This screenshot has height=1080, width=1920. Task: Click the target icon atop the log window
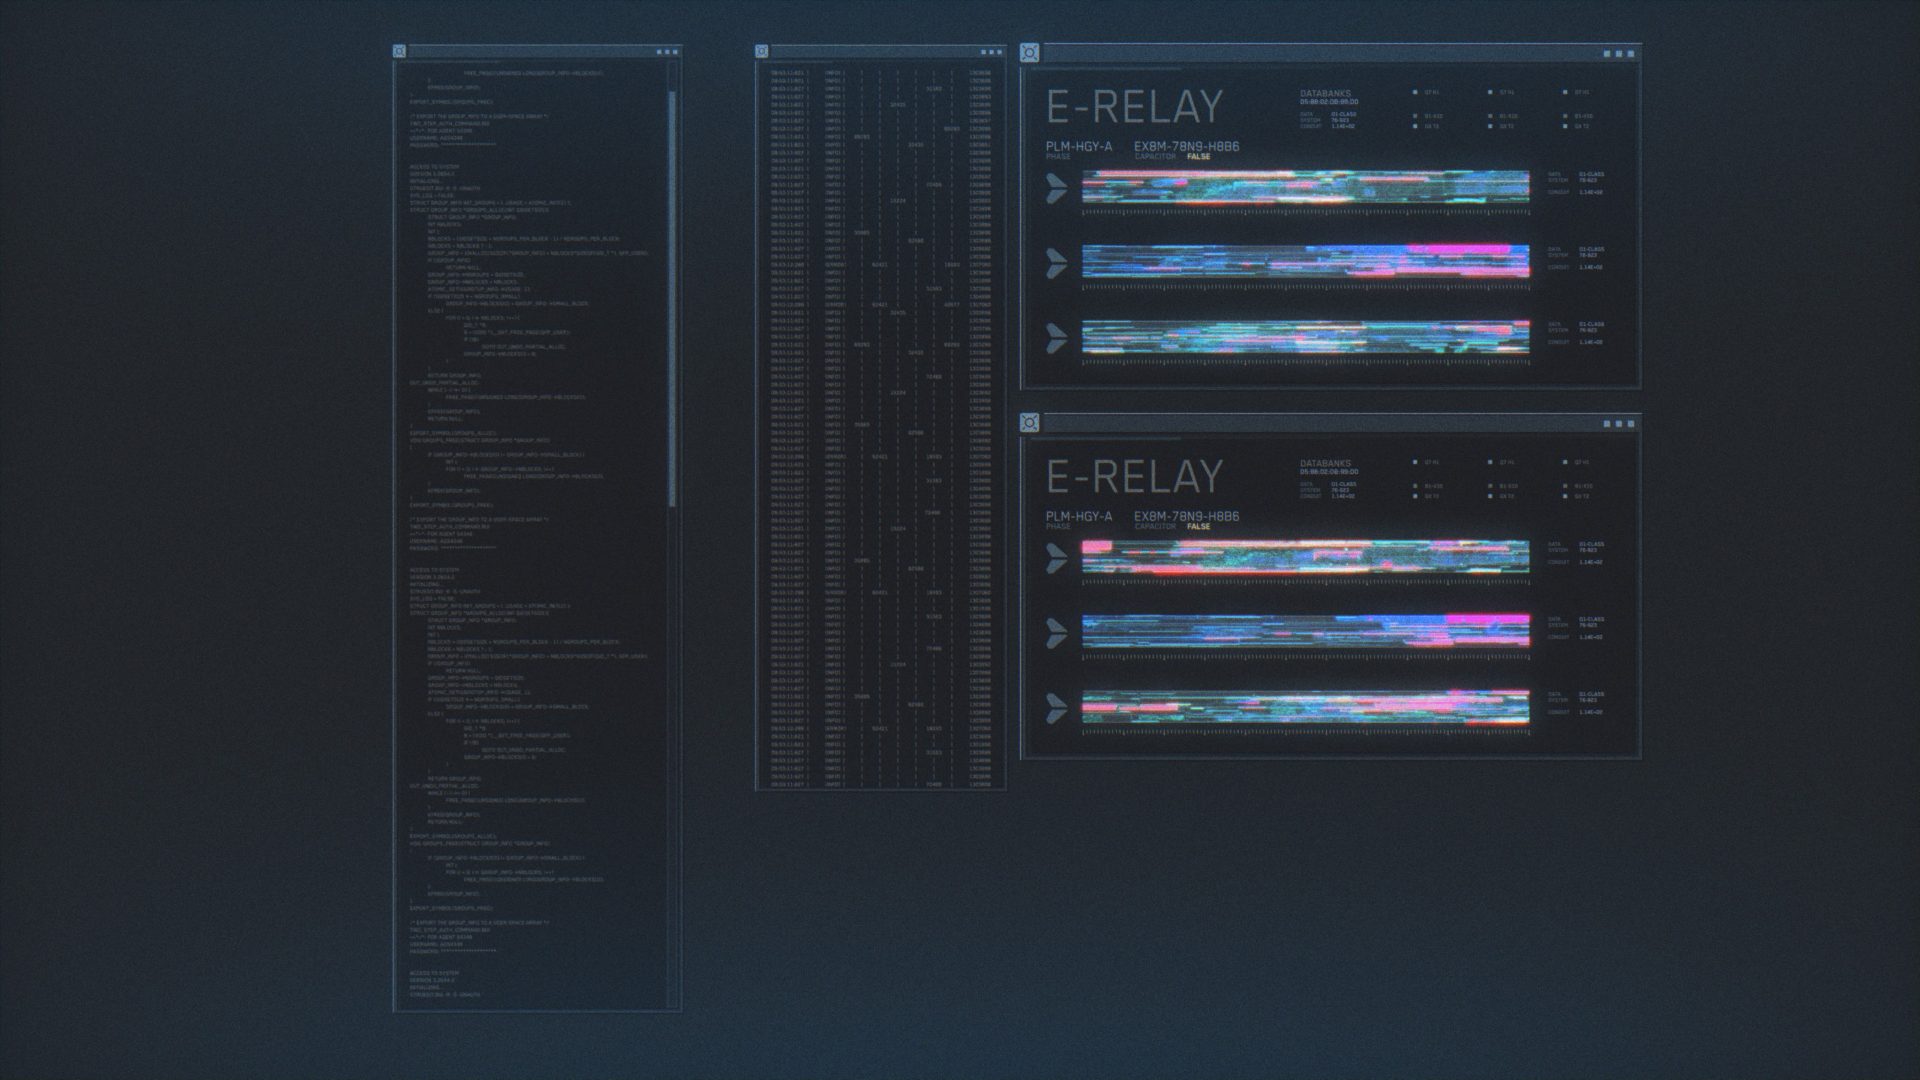coord(762,51)
